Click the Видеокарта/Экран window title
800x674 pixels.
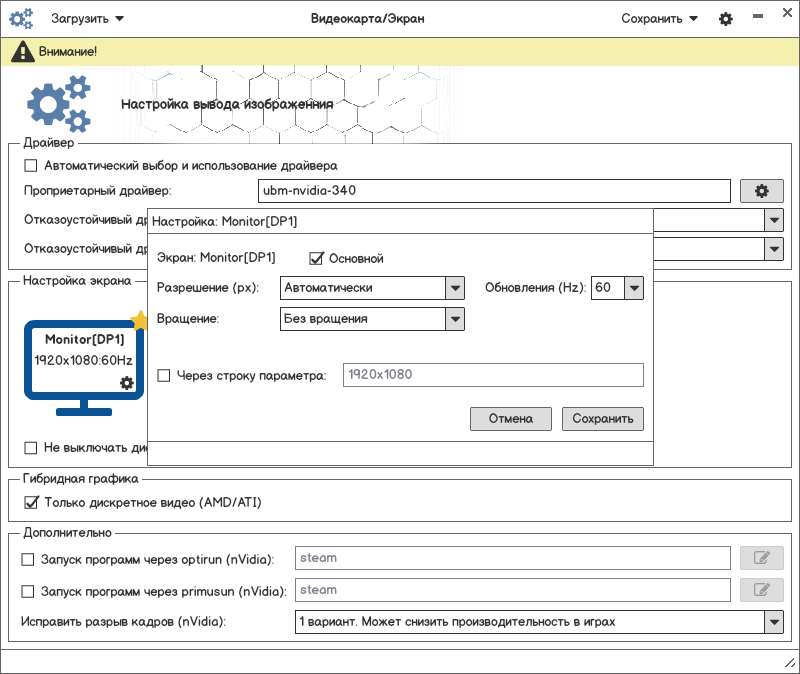(x=367, y=19)
